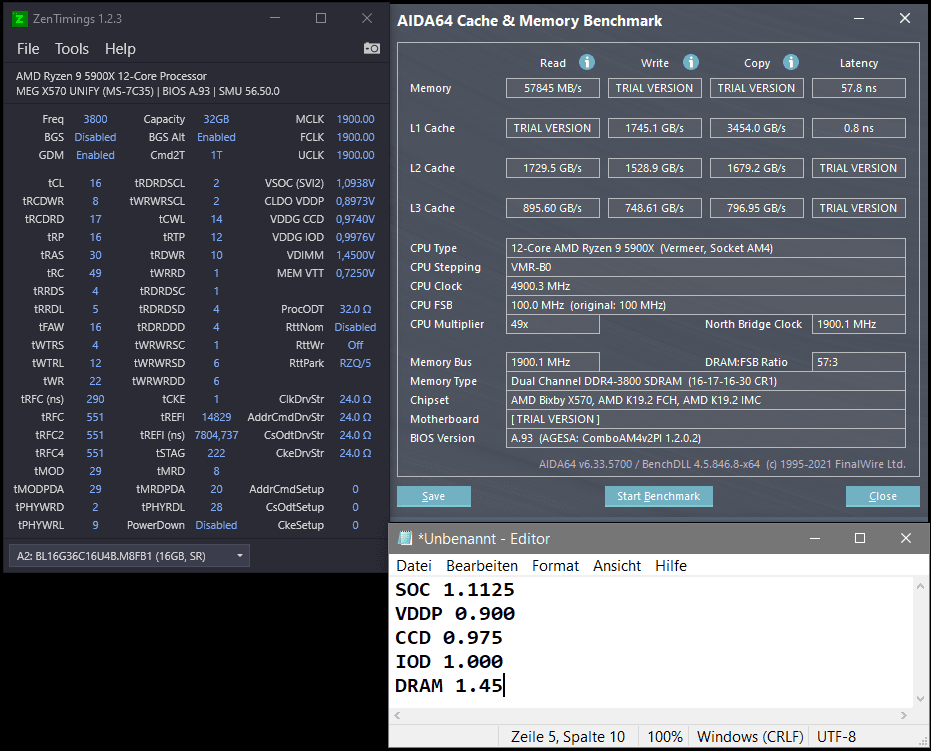Click the IOD 1.000 line in Editor
The width and height of the screenshot is (931, 751).
point(448,661)
